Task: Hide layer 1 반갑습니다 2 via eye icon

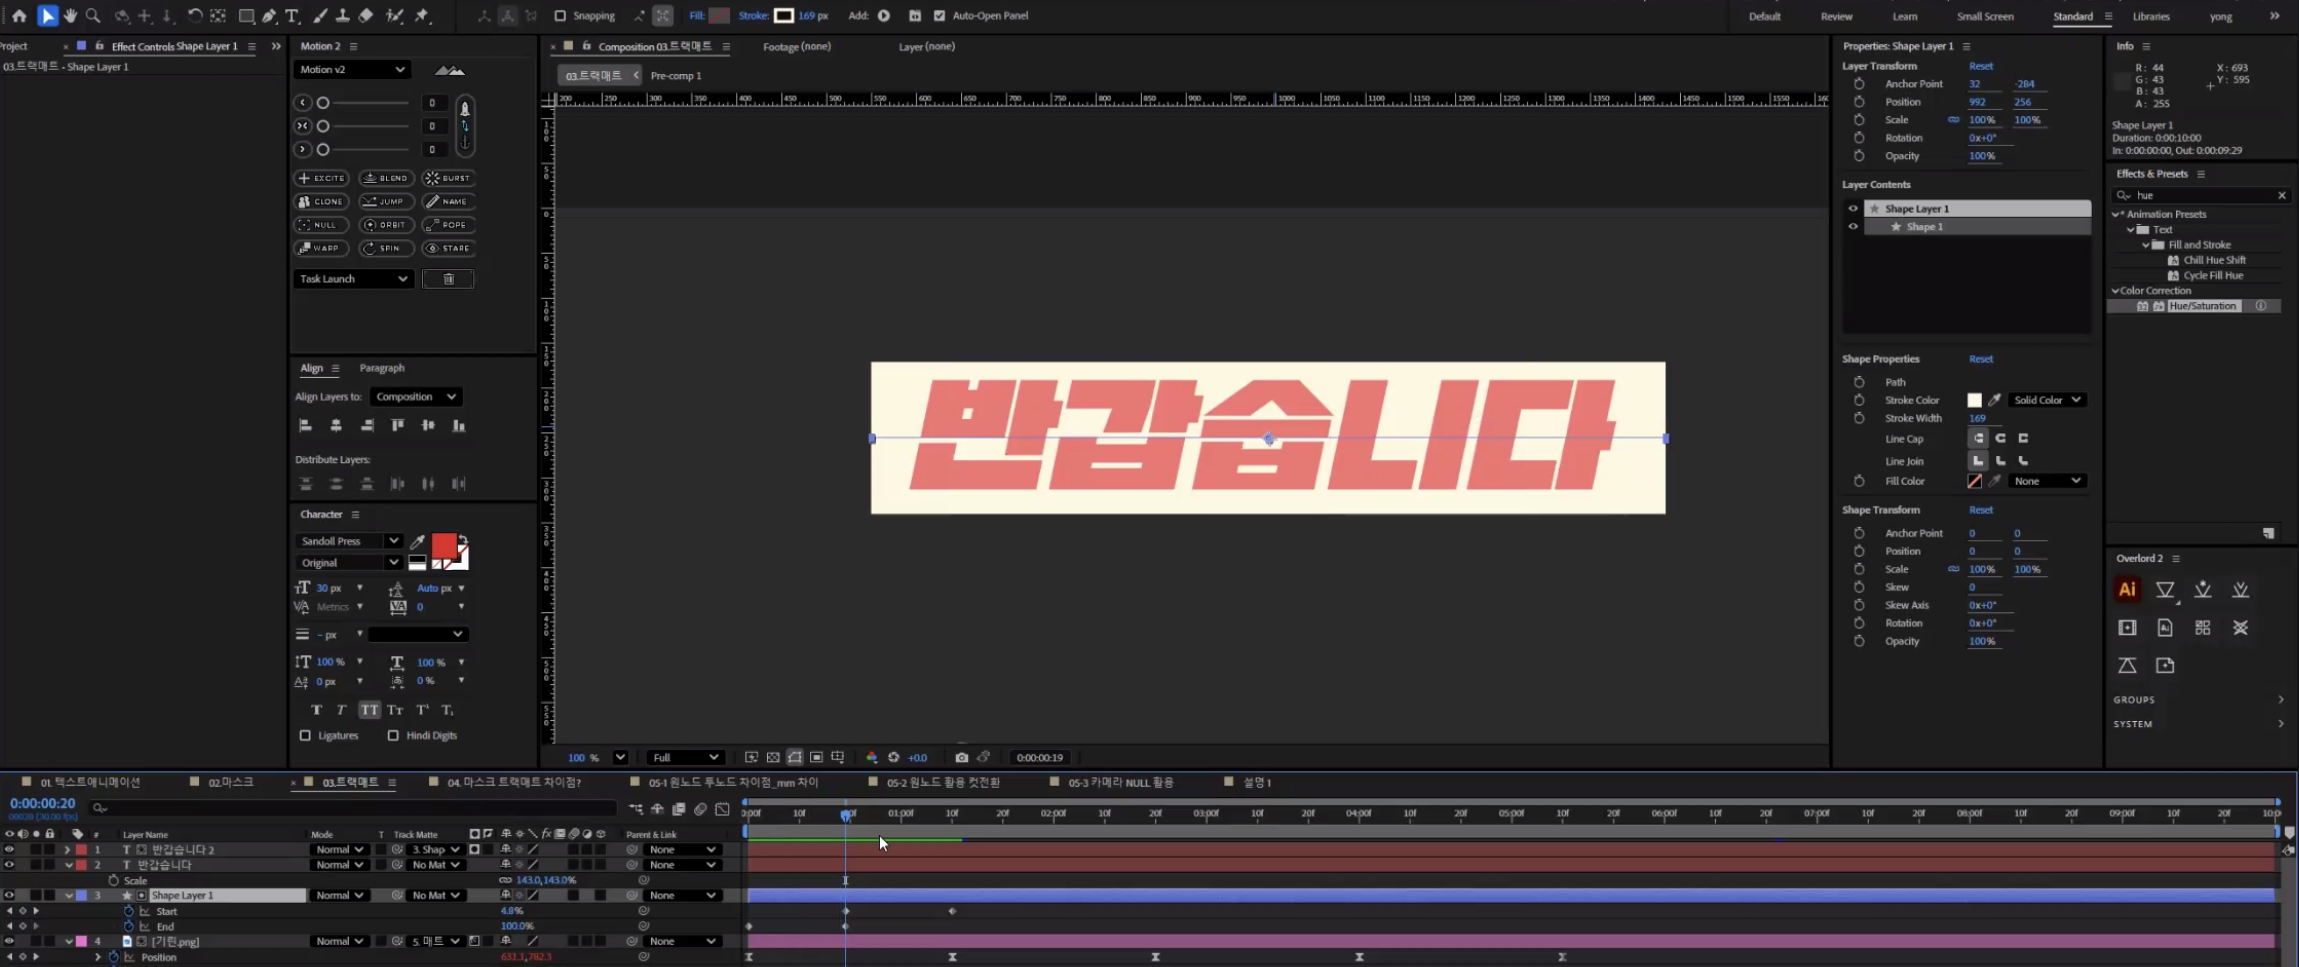Action: point(9,850)
